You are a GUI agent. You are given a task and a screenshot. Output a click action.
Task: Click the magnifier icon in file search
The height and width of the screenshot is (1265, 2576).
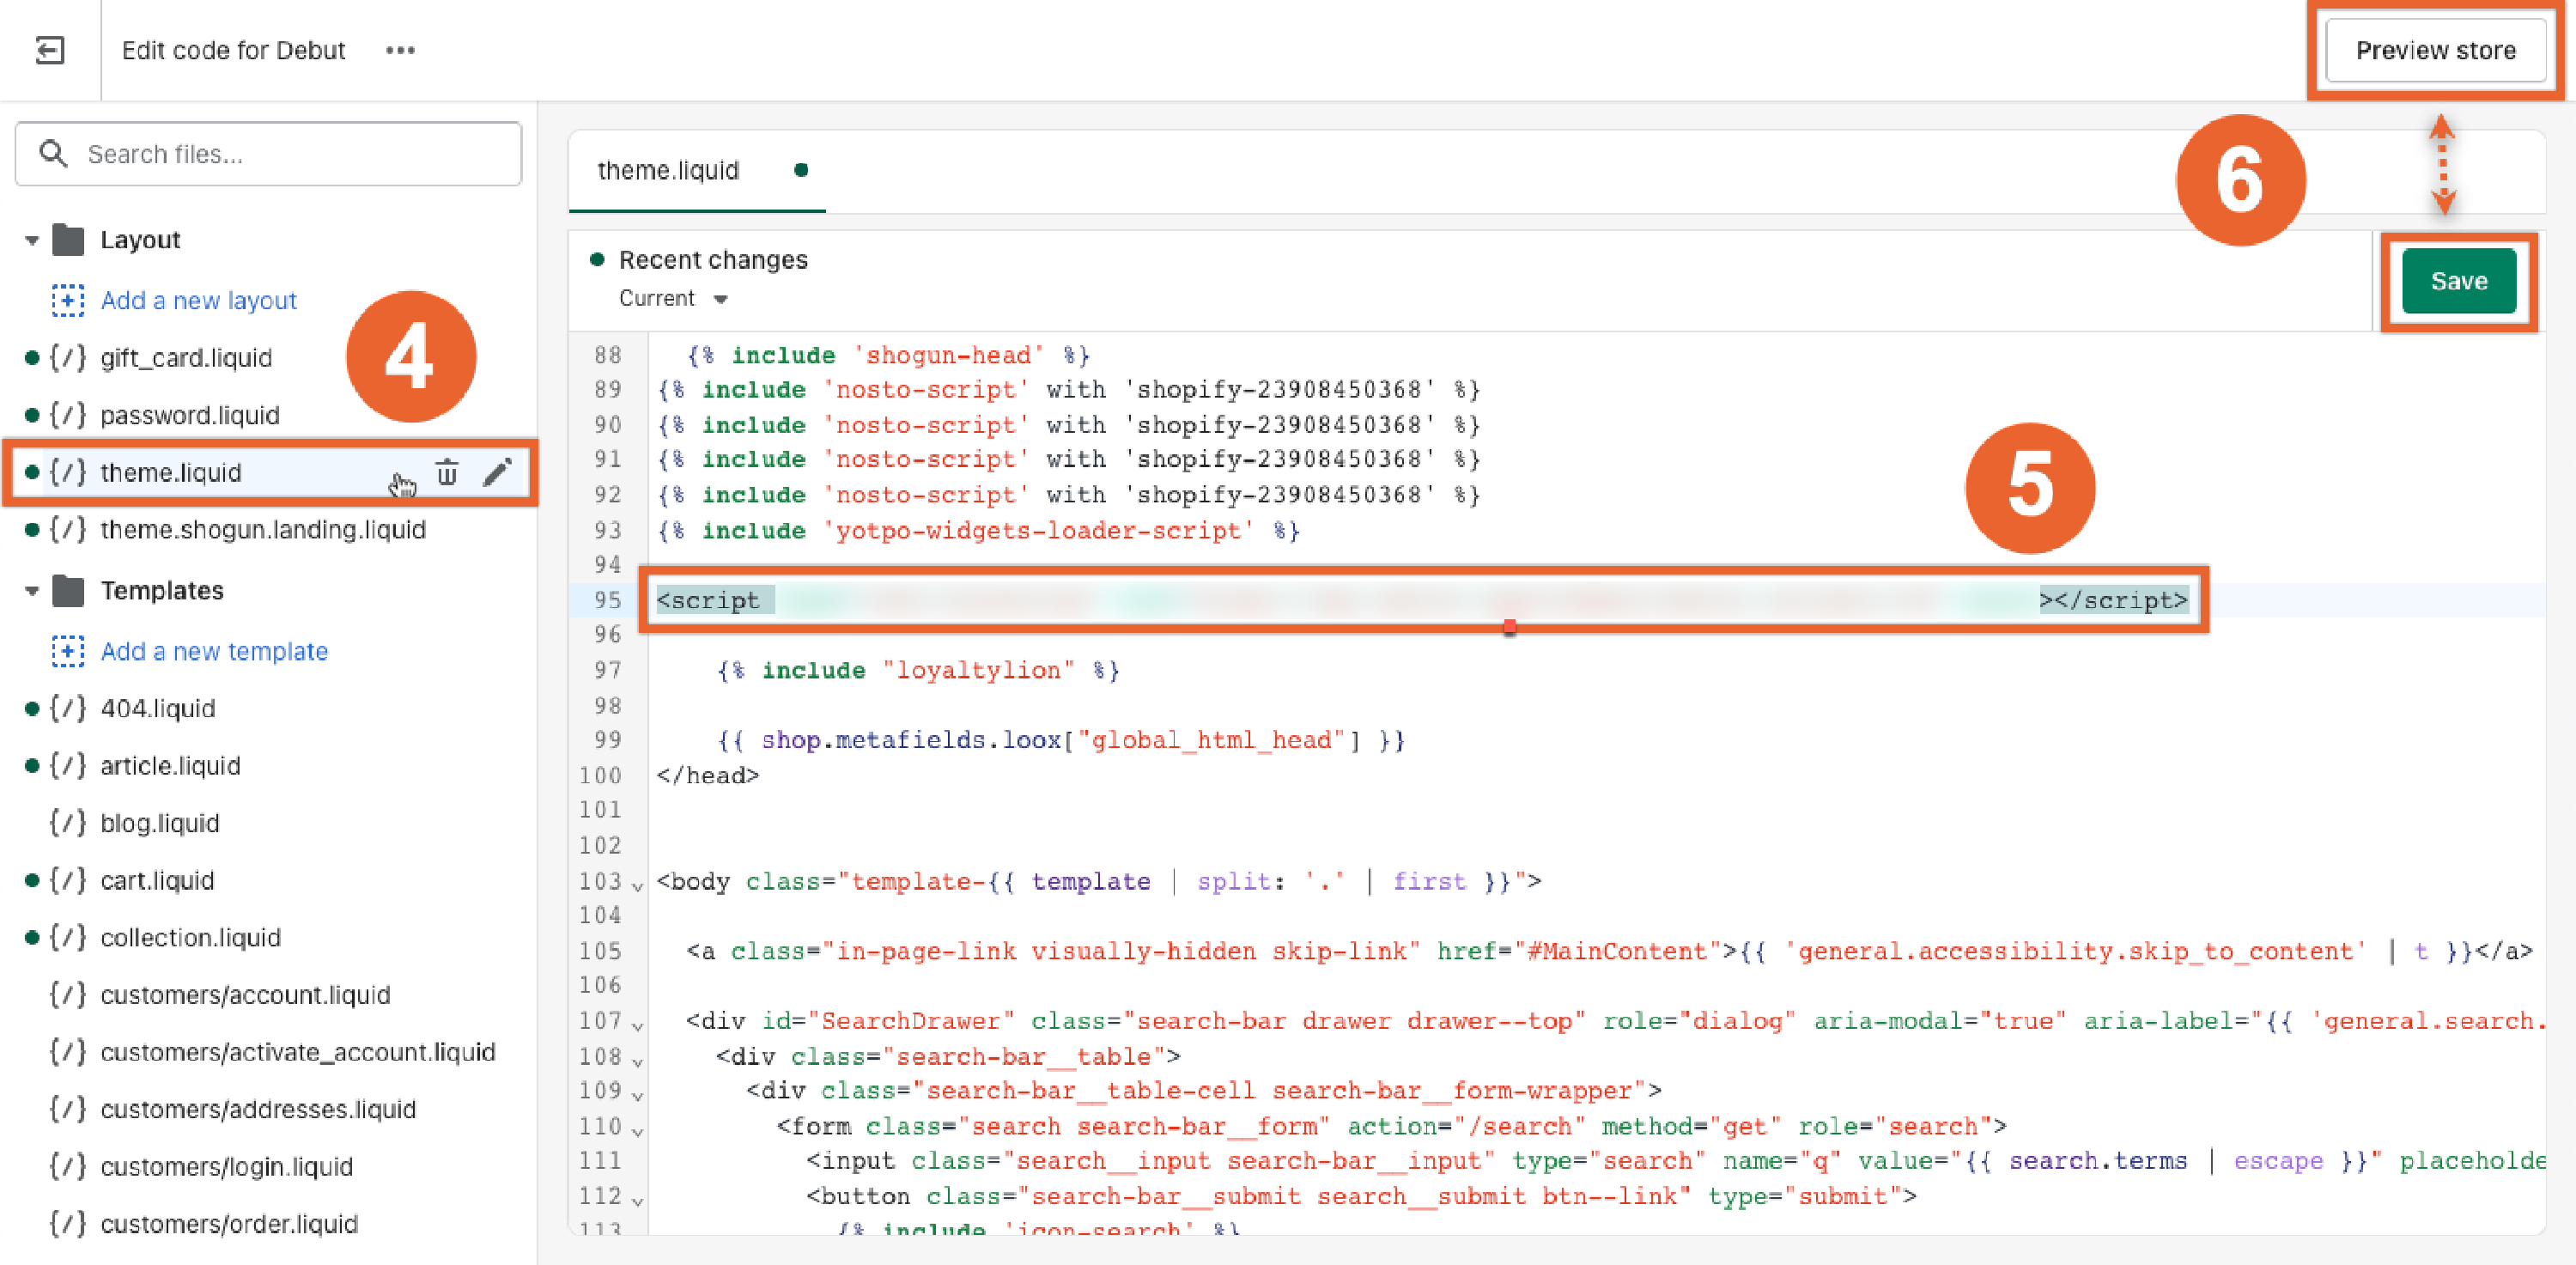[53, 154]
